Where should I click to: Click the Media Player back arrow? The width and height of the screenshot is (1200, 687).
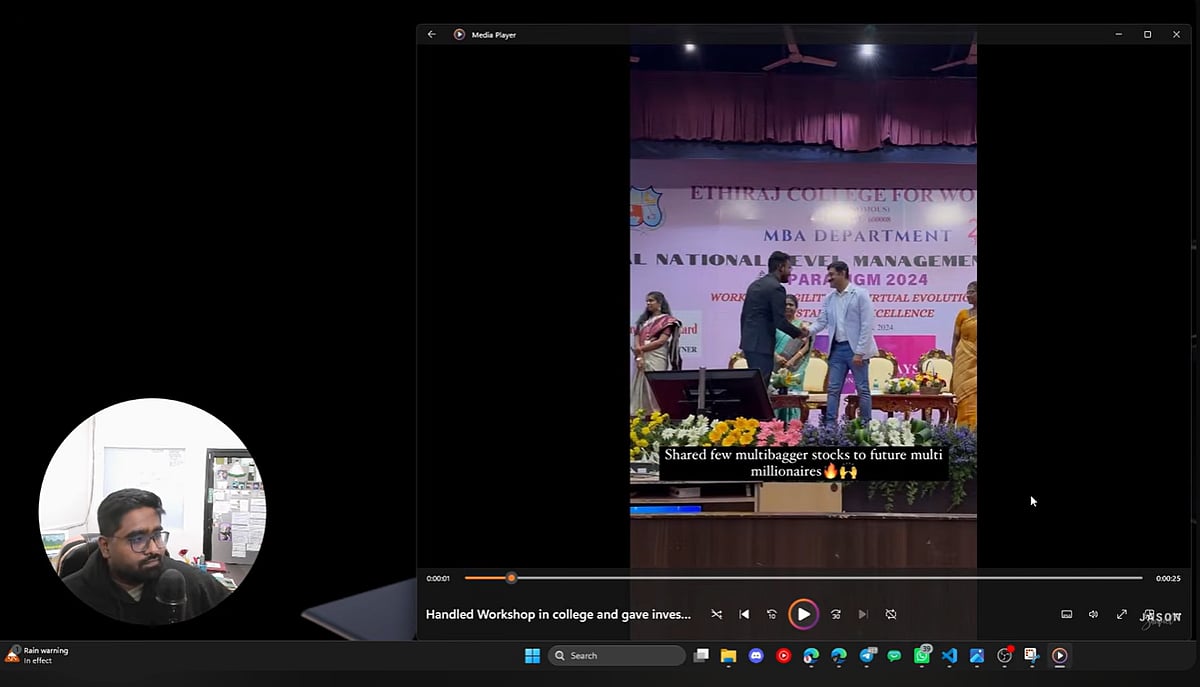(x=432, y=34)
